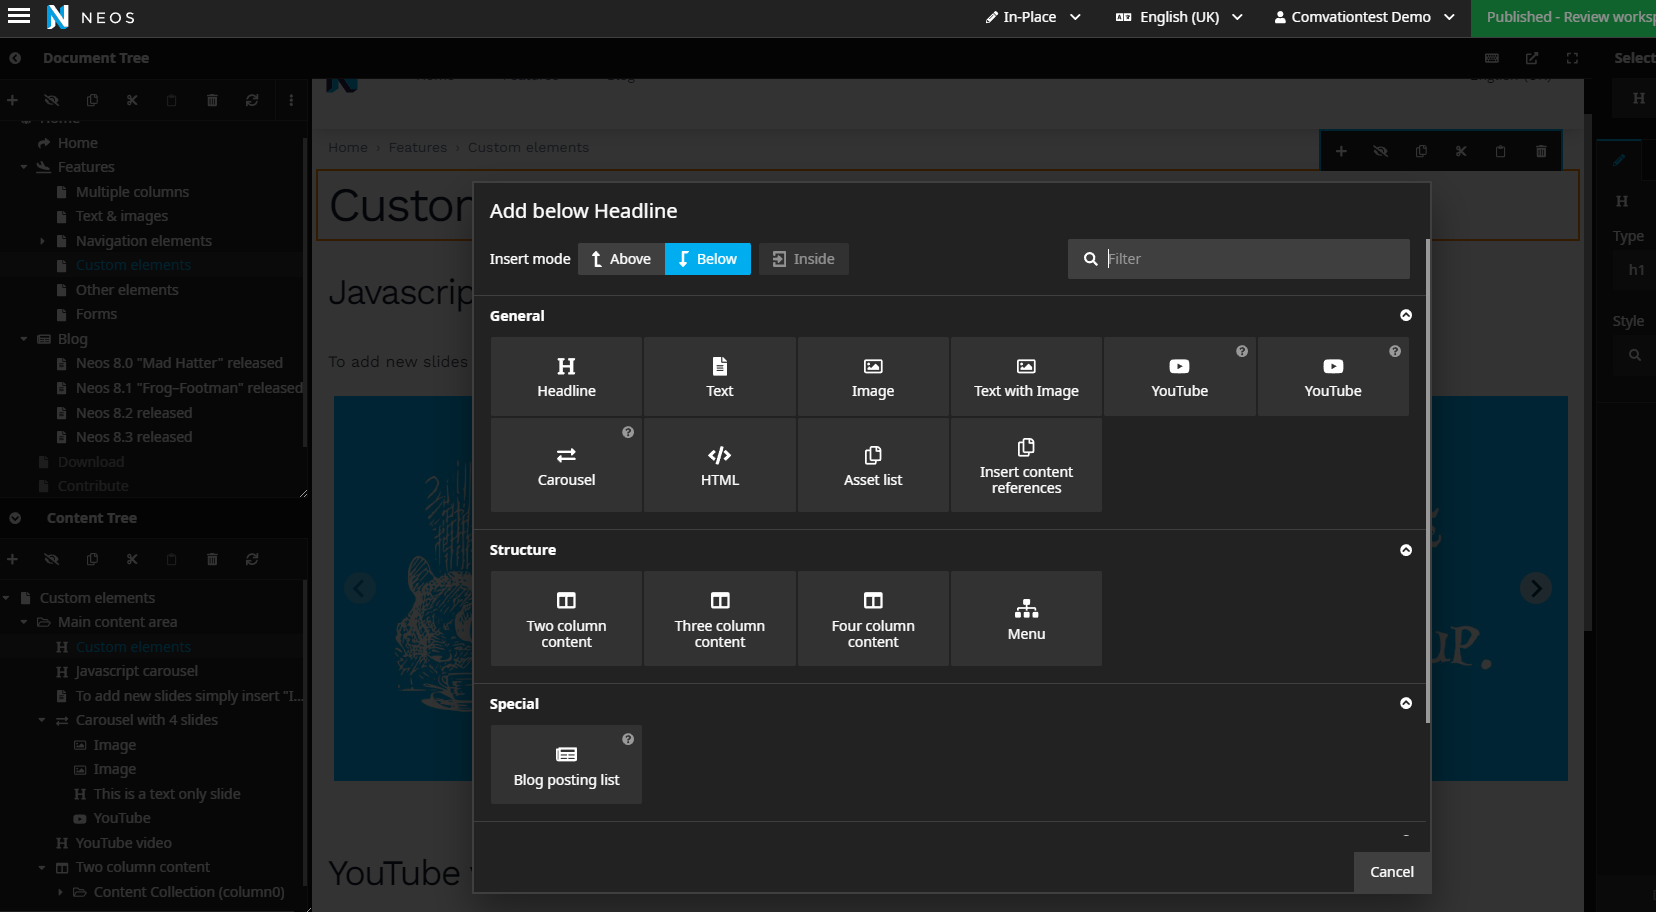This screenshot has height=912, width=1656.
Task: Set insert mode to Inside
Action: tap(804, 259)
